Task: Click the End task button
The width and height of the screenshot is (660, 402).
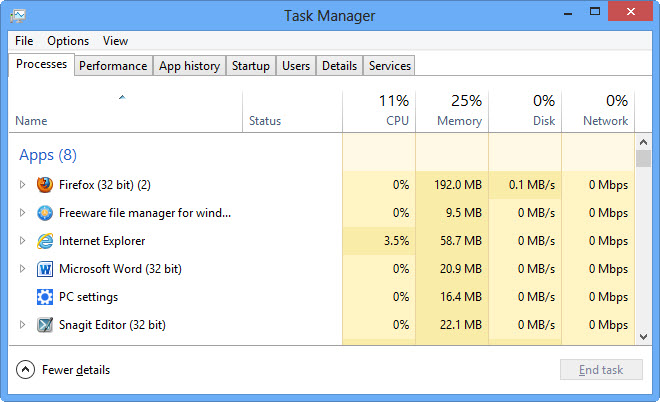Action: click(x=601, y=370)
